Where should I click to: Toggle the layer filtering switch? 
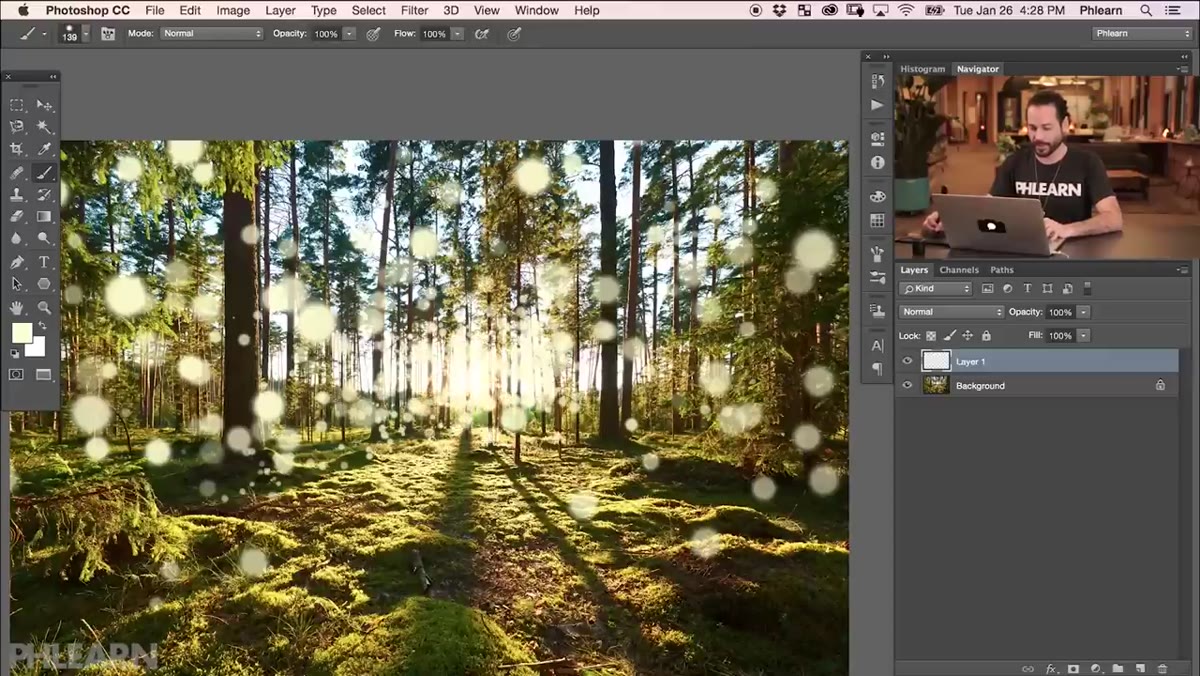click(1087, 288)
